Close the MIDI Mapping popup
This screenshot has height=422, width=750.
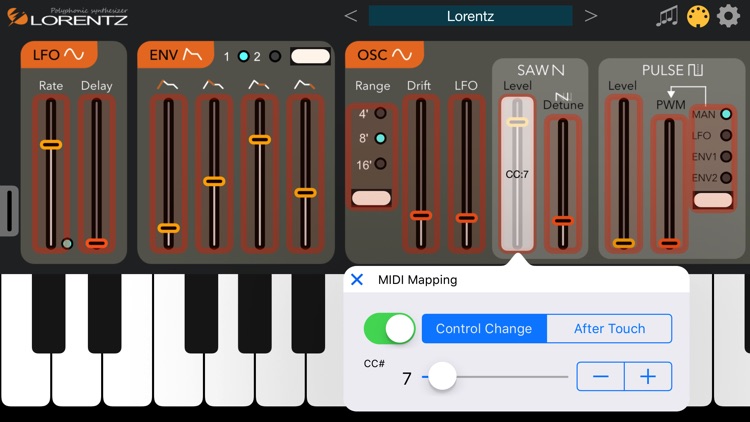(x=357, y=279)
